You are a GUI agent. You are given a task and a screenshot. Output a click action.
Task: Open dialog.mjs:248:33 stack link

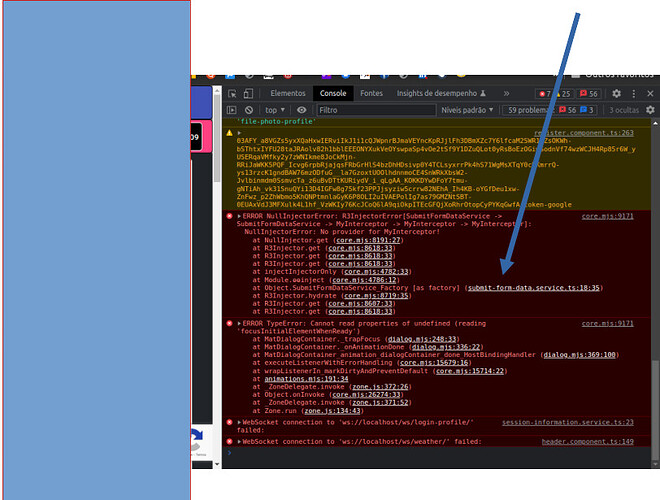(x=422, y=339)
